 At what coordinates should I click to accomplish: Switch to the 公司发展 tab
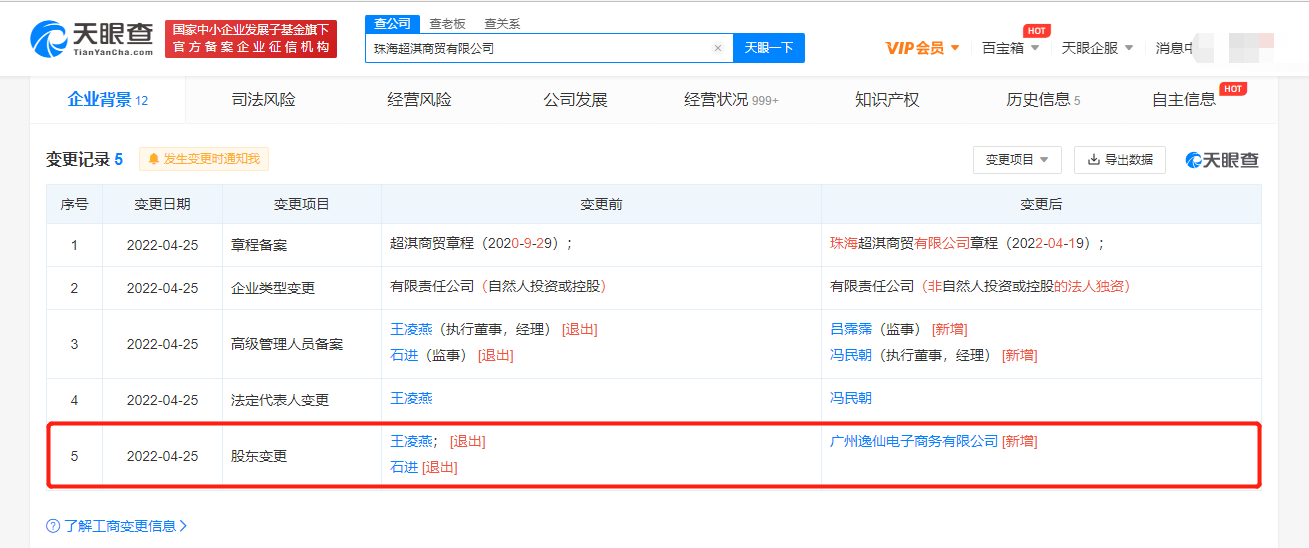point(575,100)
